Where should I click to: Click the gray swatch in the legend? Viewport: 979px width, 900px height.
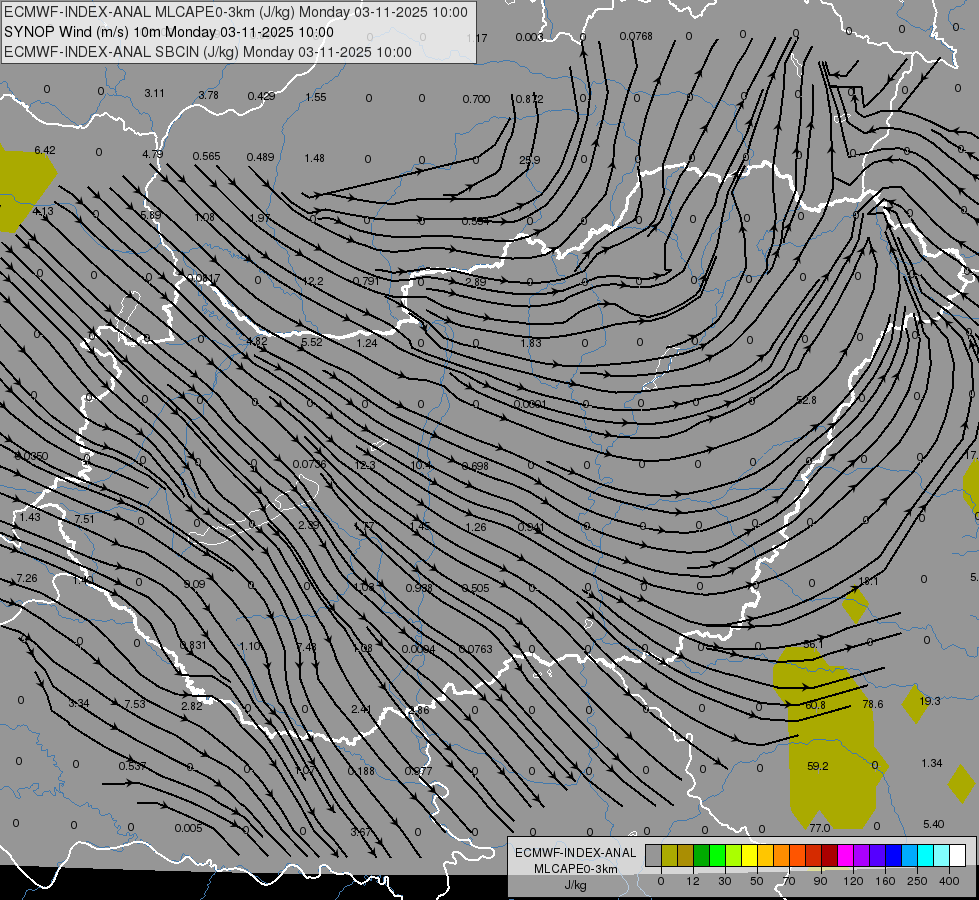point(654,856)
